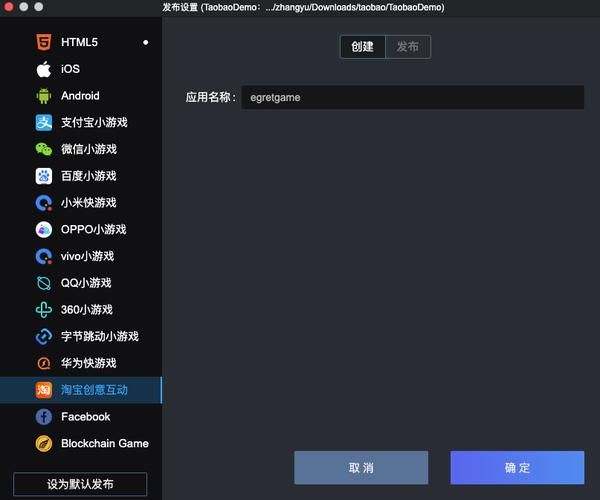Choose 微信小游戏 platform

pos(89,149)
